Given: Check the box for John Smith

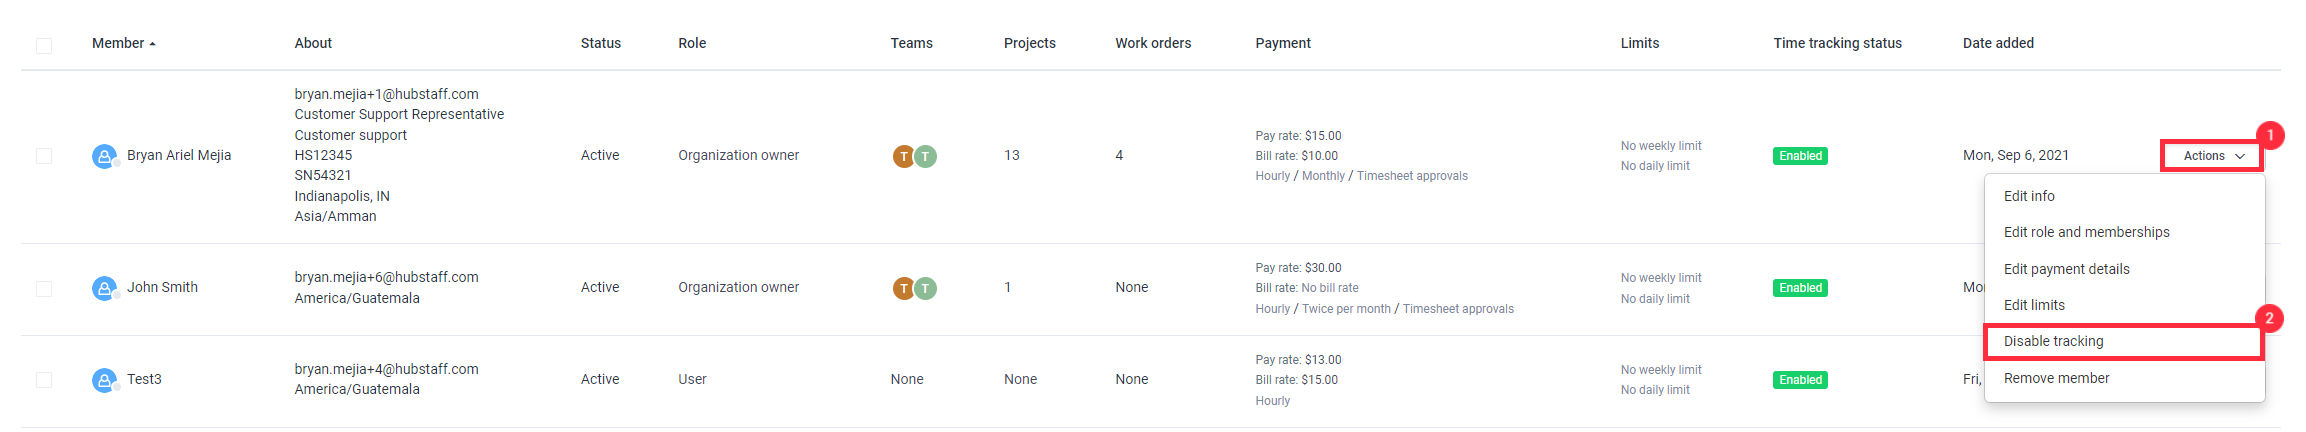Looking at the screenshot, I should (x=44, y=288).
